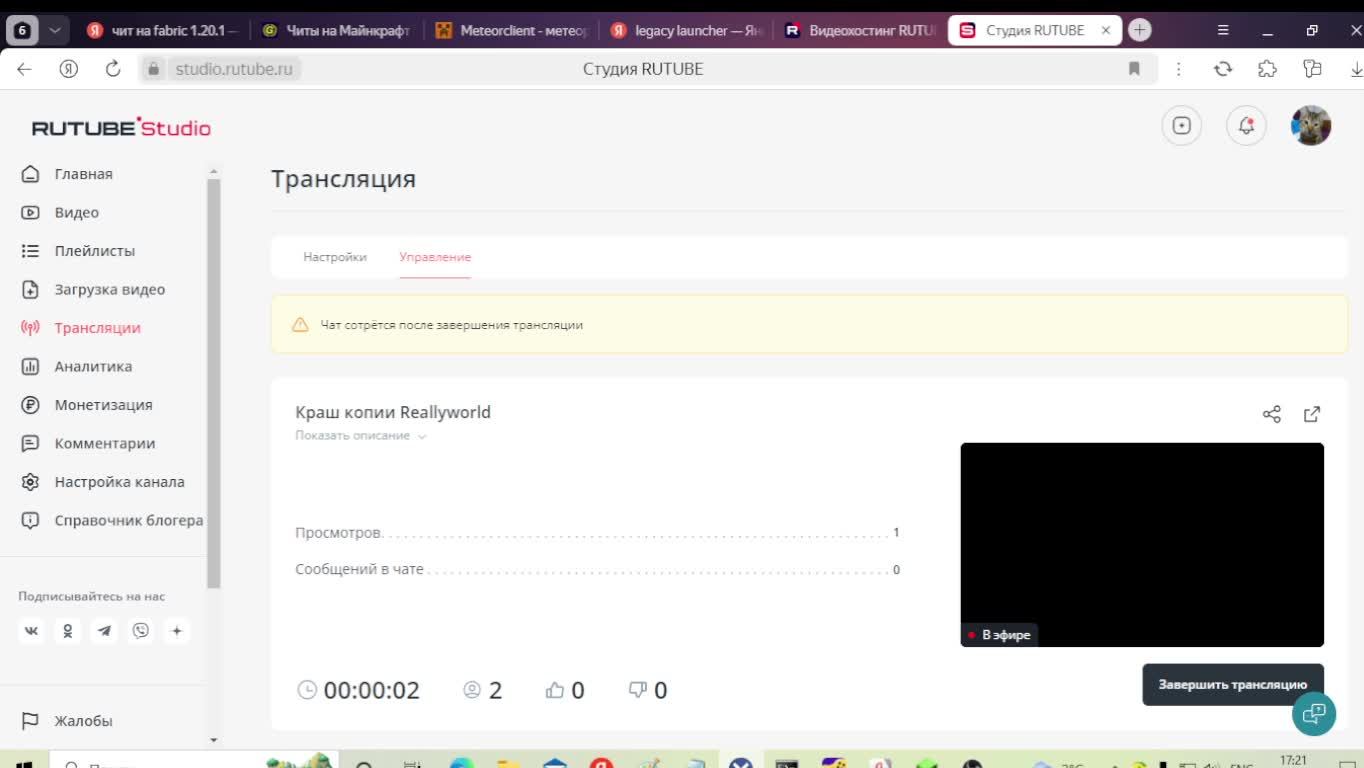Open the Главная home icon in sidebar
Viewport: 1364px width, 768px height.
(x=30, y=174)
